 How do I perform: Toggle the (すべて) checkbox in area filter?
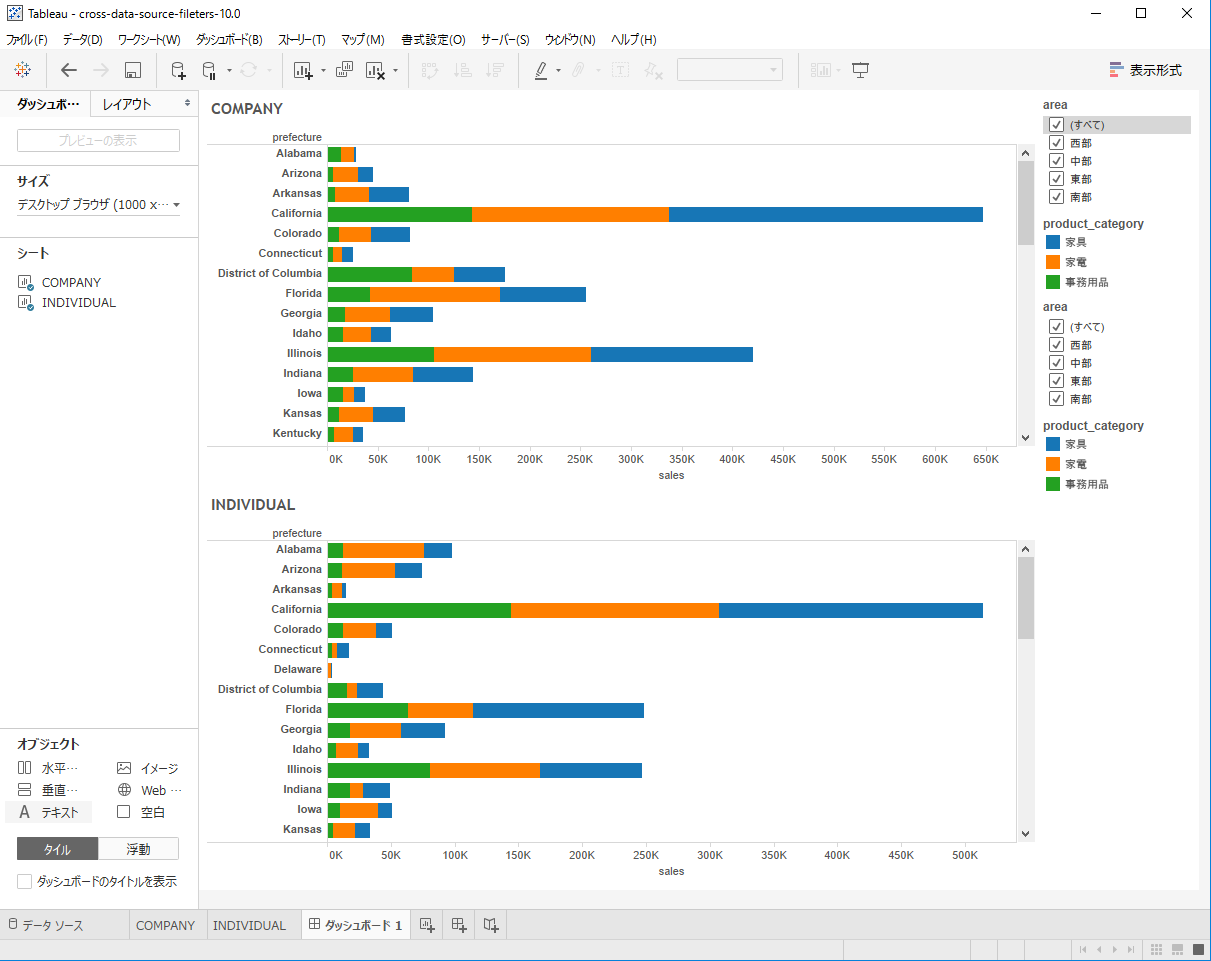[1057, 124]
